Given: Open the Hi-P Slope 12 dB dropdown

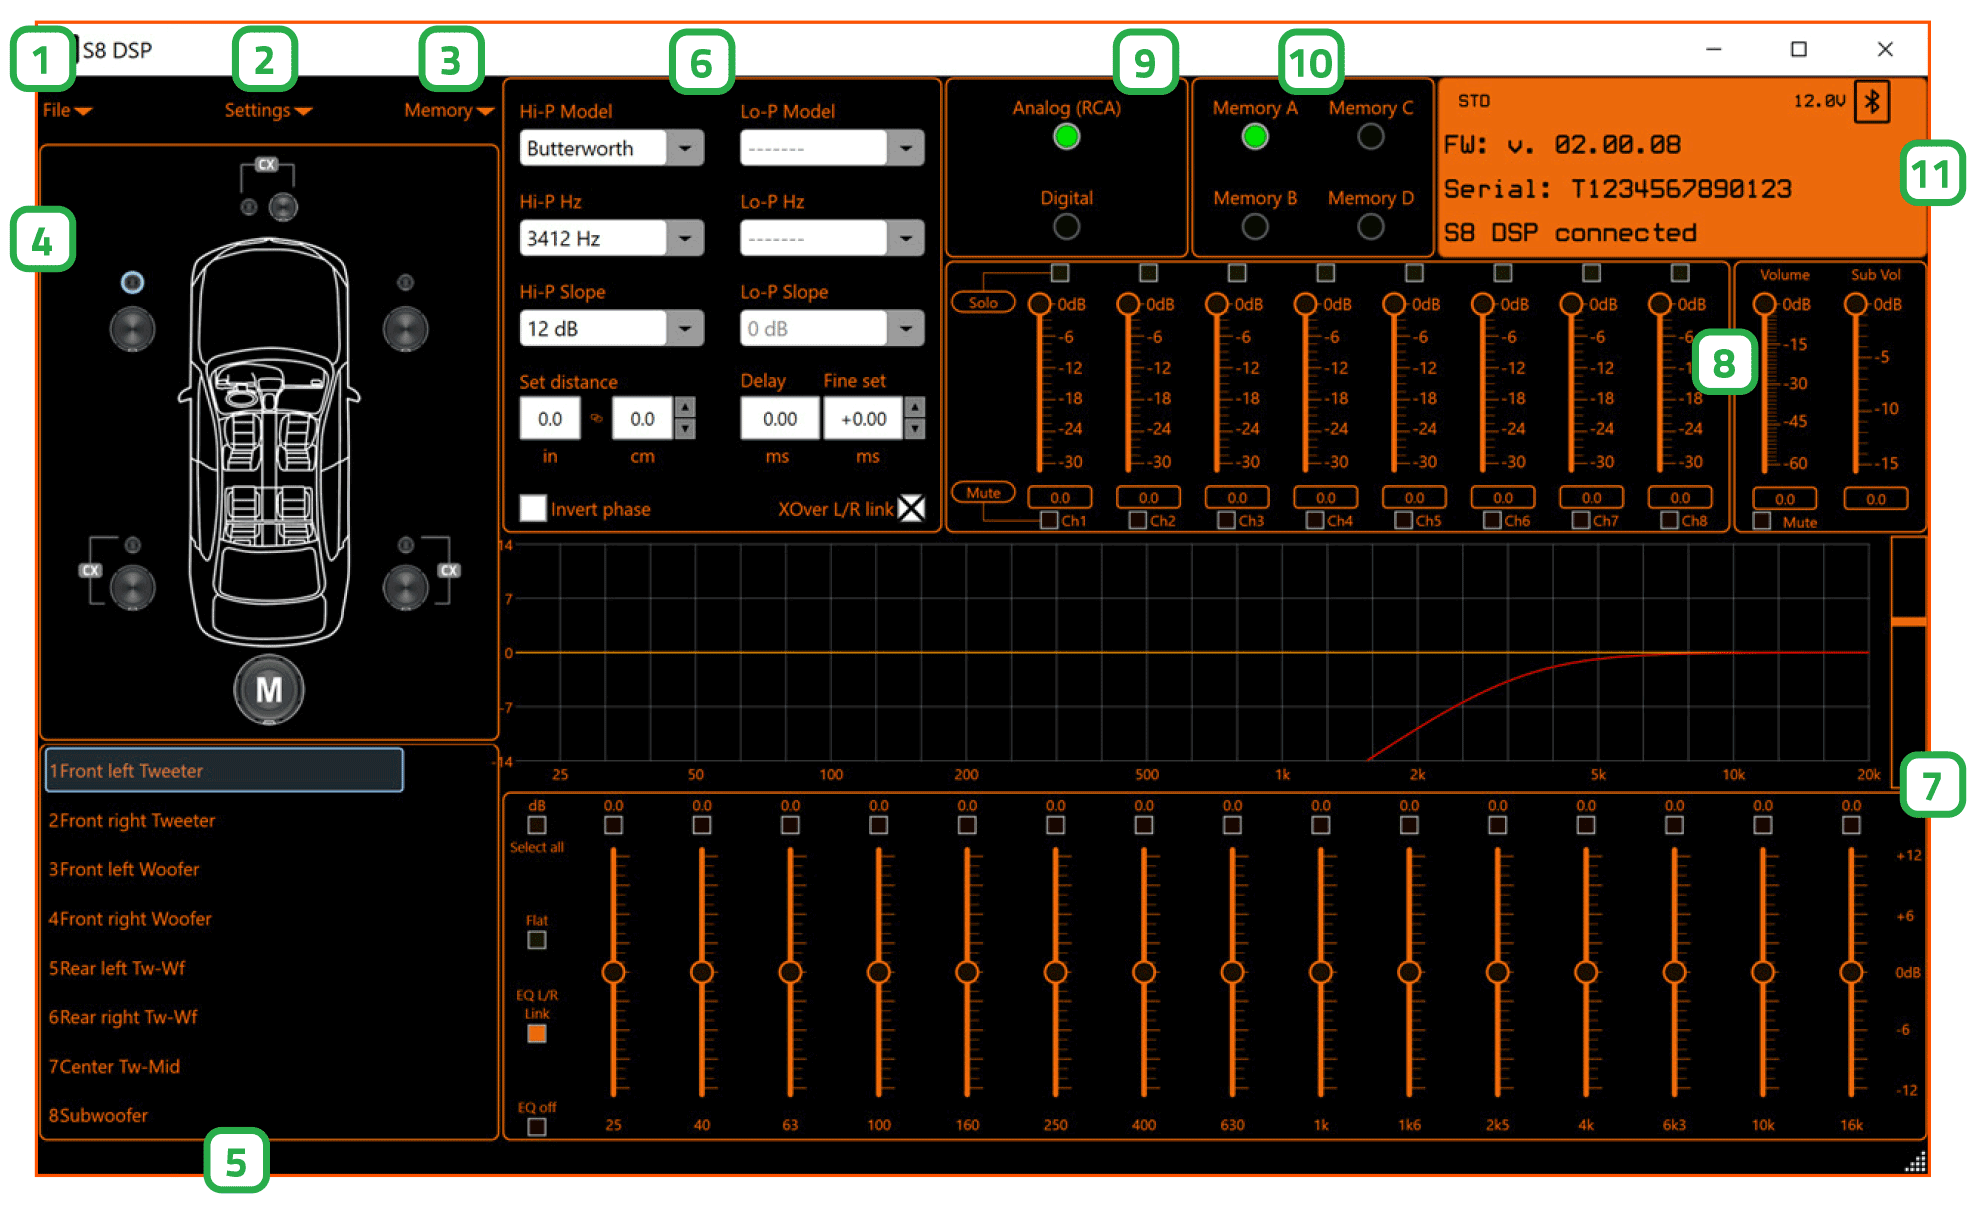Looking at the screenshot, I should tap(685, 328).
